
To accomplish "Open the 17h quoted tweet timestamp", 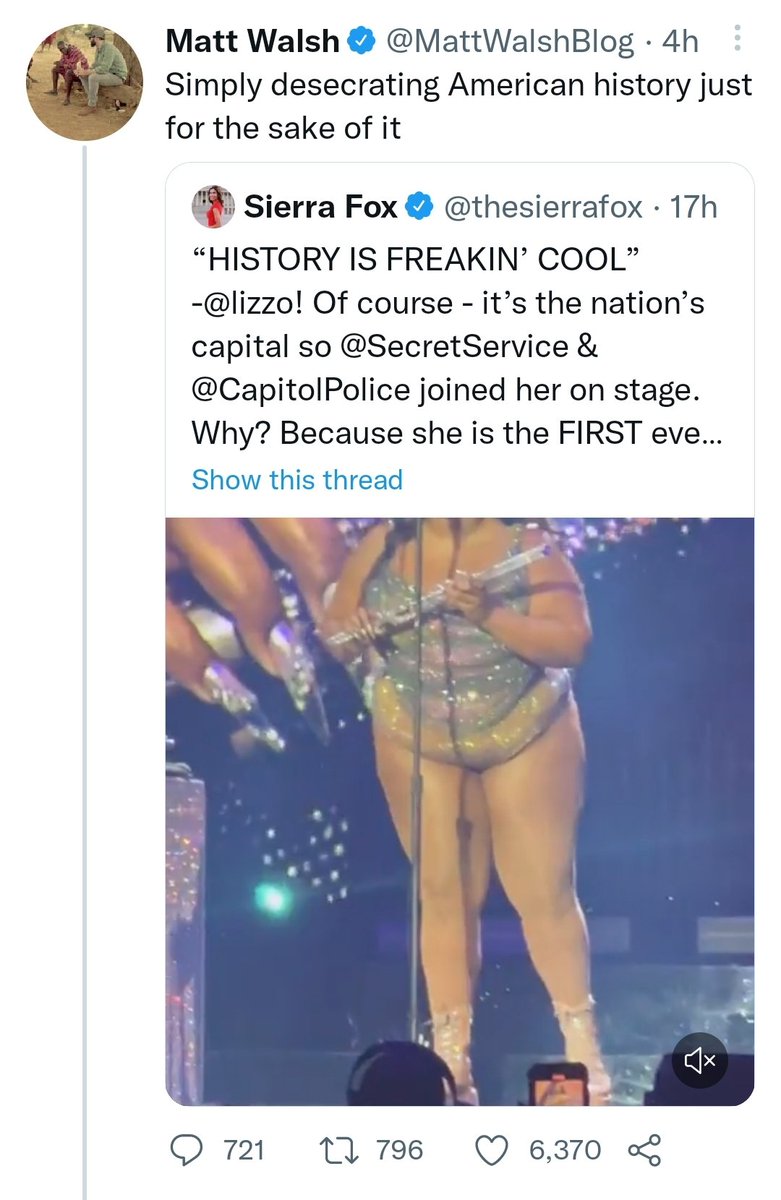I will [x=694, y=207].
